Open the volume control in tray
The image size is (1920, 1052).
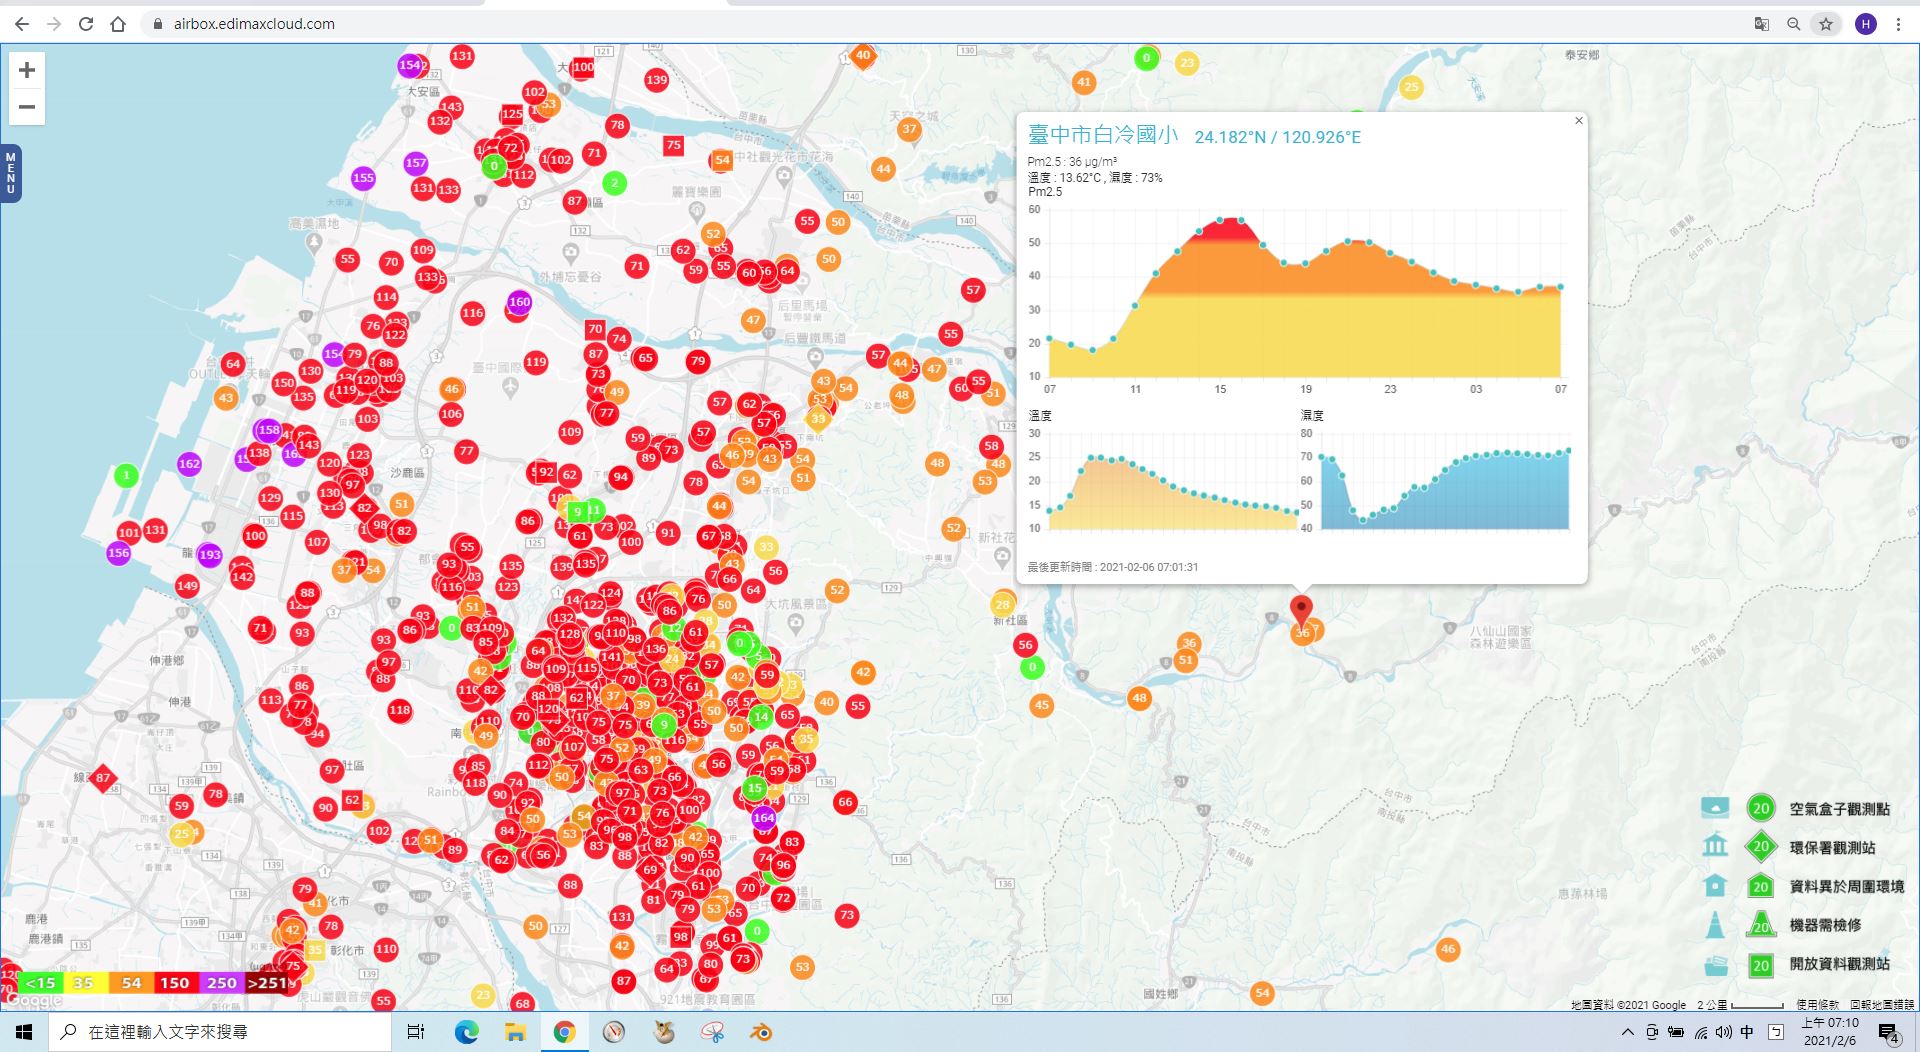pos(1723,1032)
